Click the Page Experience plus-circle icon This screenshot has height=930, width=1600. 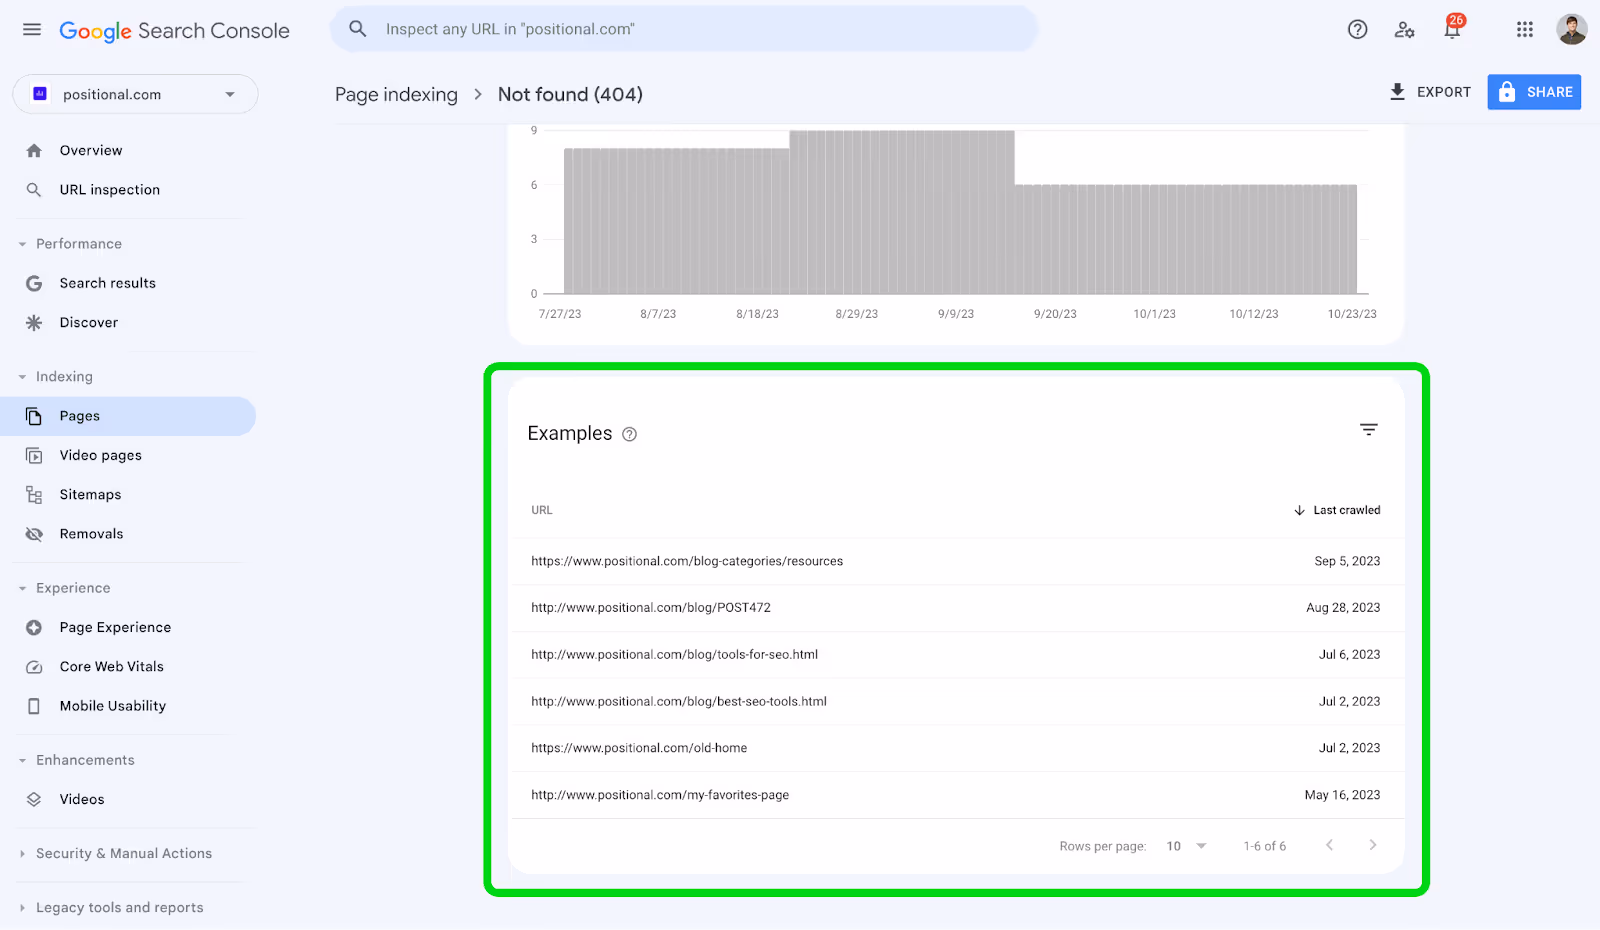pyautogui.click(x=34, y=628)
